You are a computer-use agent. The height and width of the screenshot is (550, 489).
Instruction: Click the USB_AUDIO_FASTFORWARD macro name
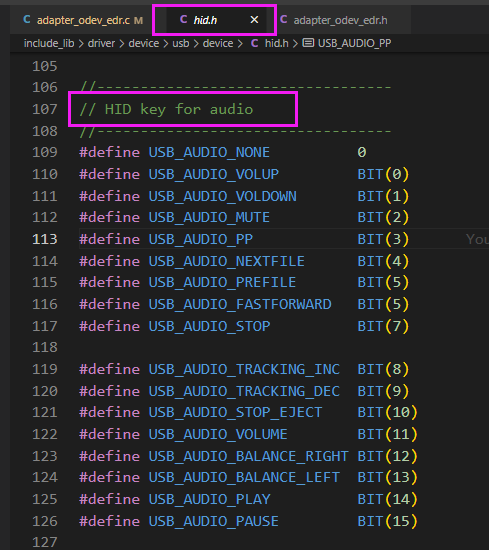coord(240,304)
